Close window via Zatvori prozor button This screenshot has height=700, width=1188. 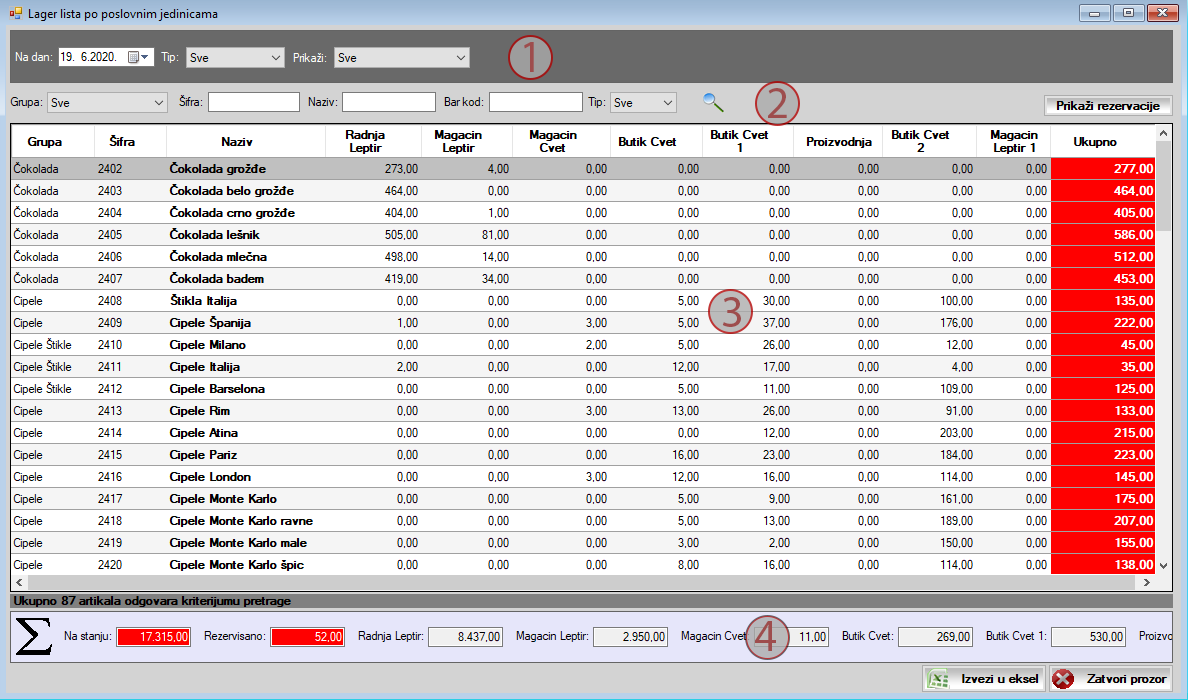coord(1111,679)
